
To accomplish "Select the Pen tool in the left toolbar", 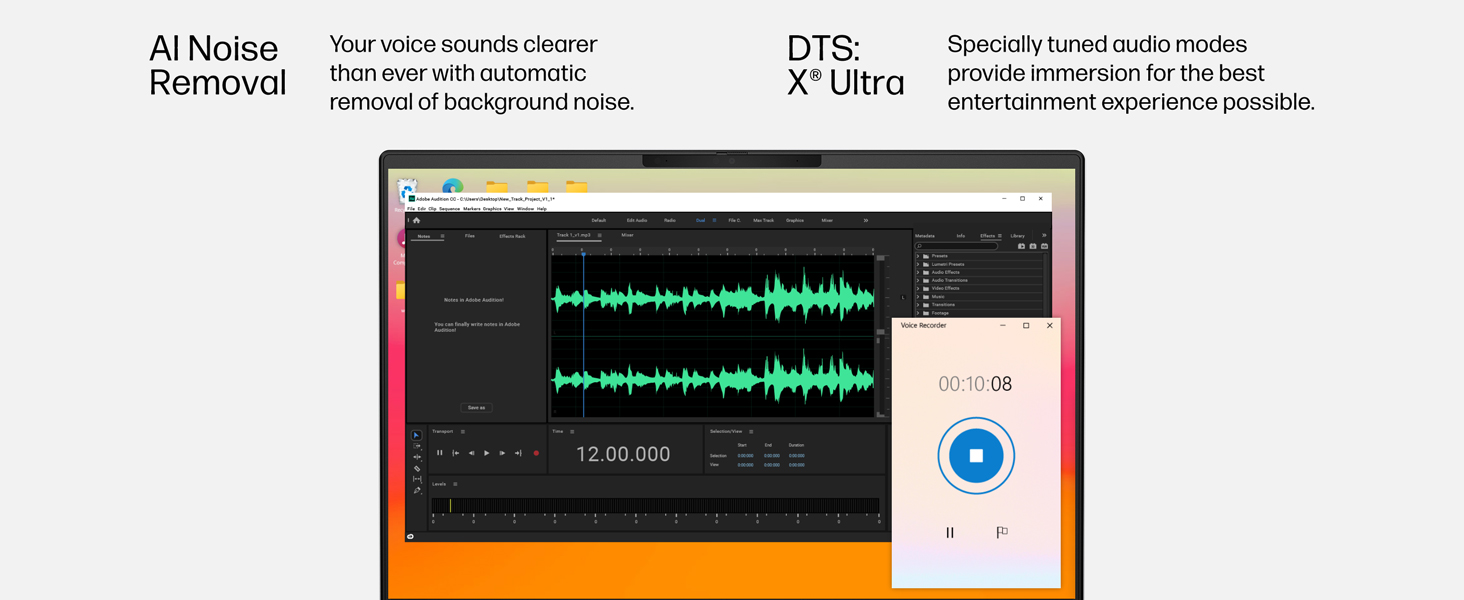I will click(x=417, y=490).
